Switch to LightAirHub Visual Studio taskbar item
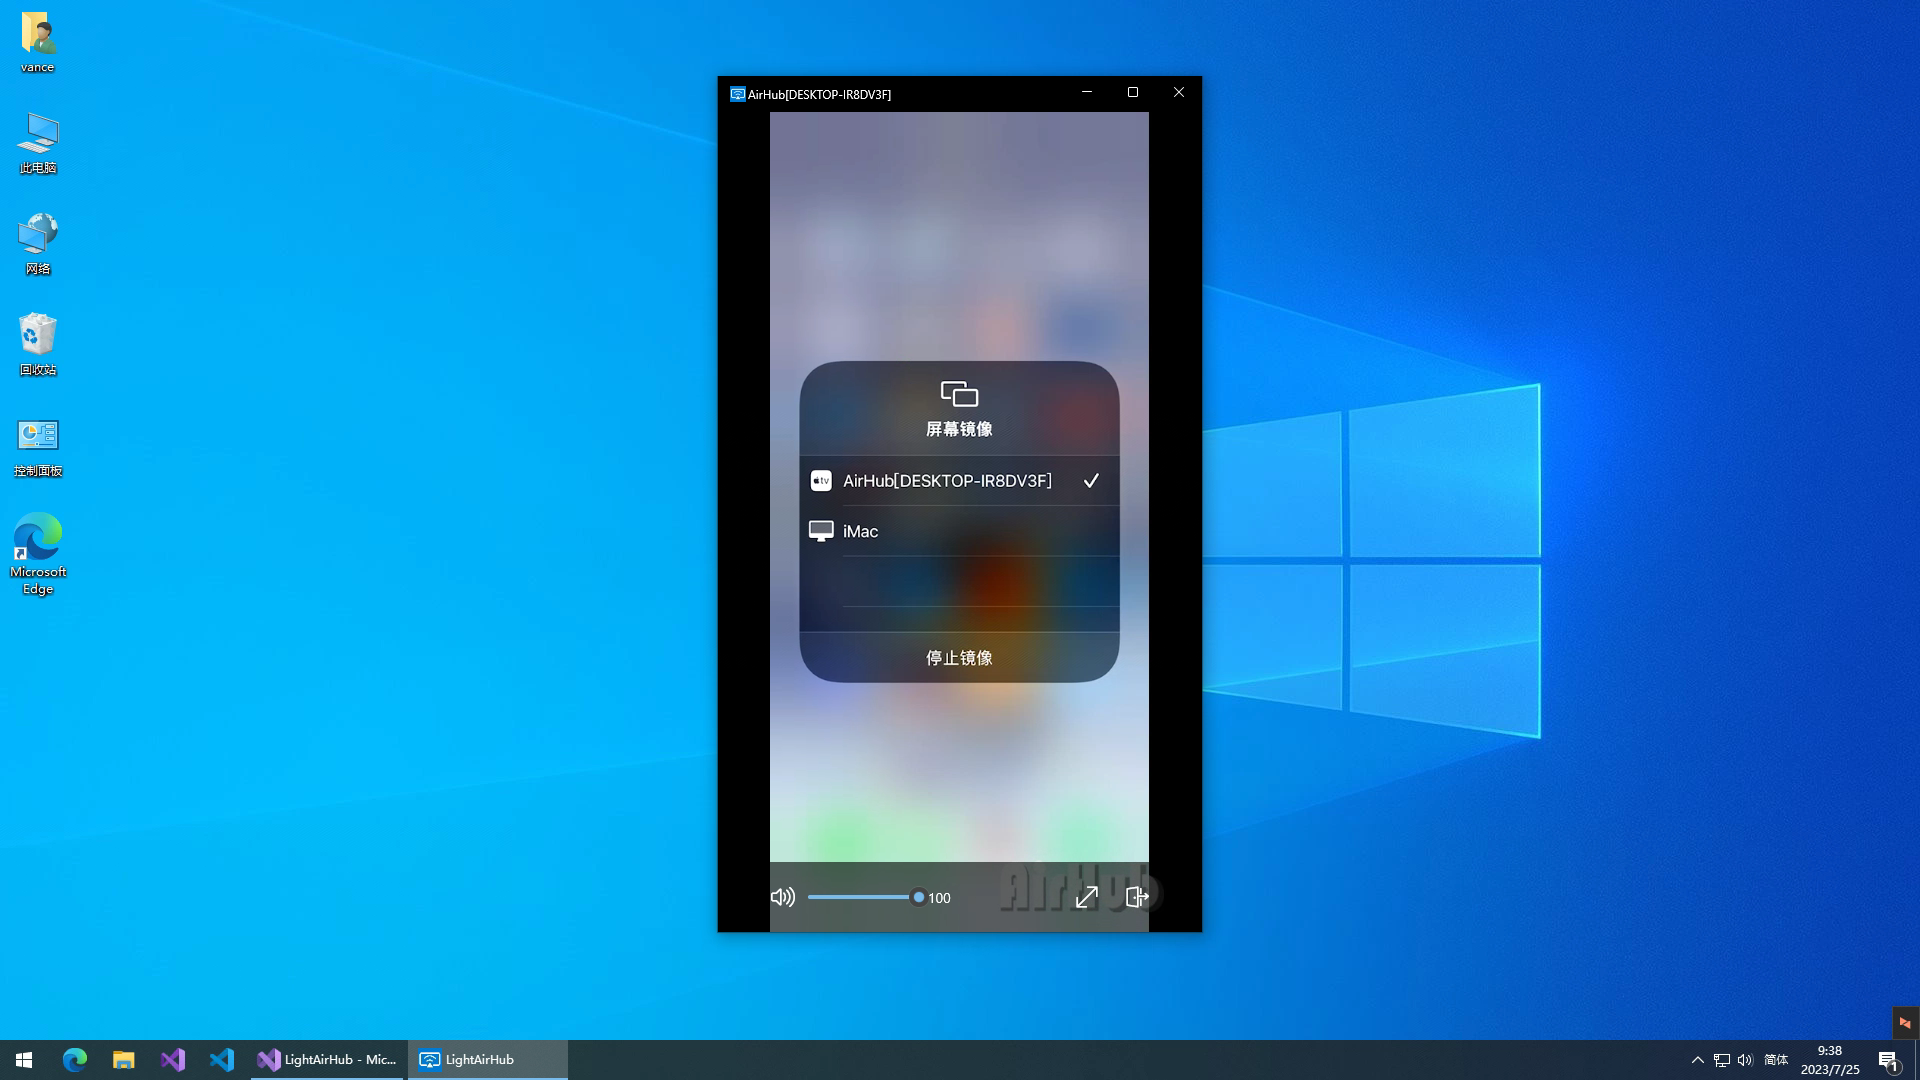This screenshot has width=1920, height=1080. (328, 1060)
